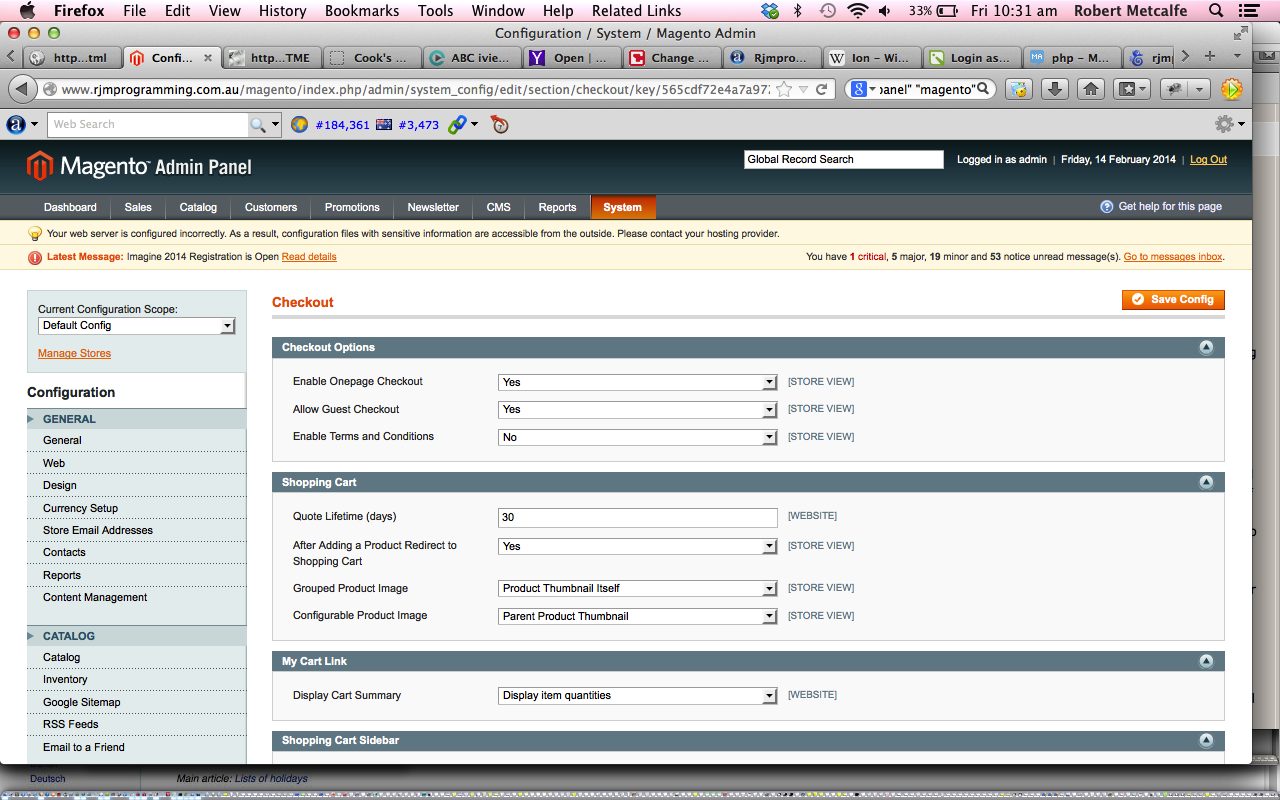Open the Current Configuration Scope dropdown
The width and height of the screenshot is (1280, 800).
(x=136, y=326)
